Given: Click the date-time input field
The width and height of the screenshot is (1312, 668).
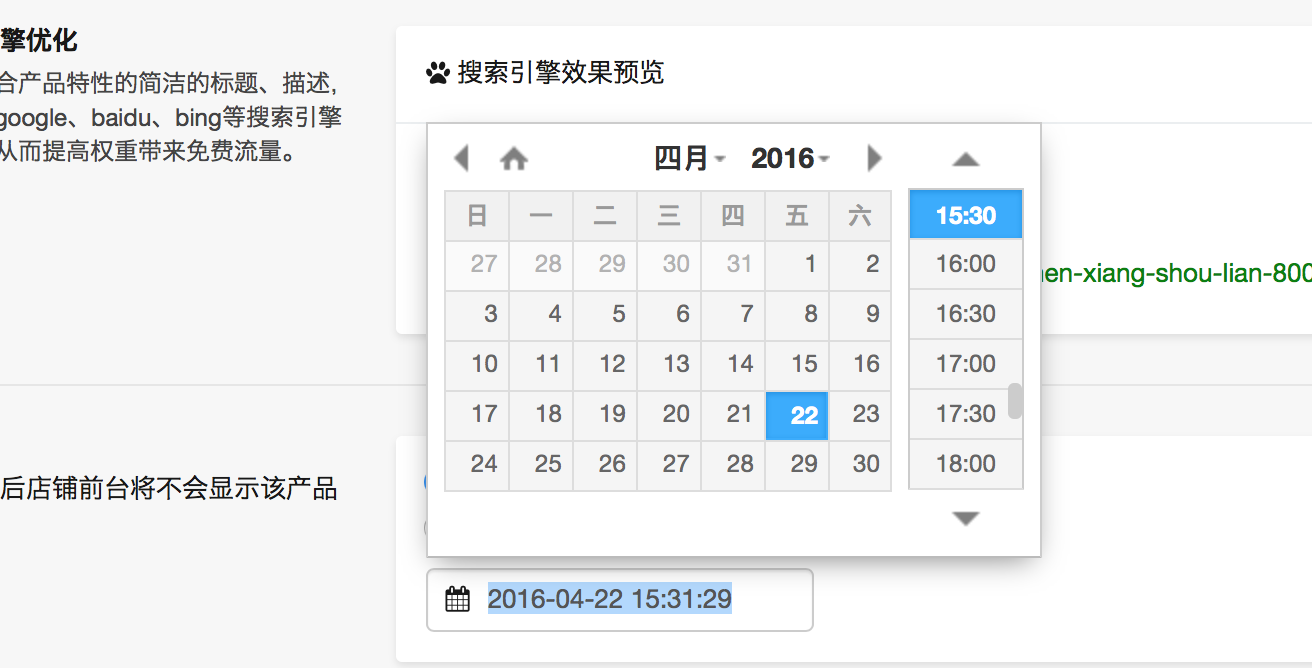Looking at the screenshot, I should point(640,600).
